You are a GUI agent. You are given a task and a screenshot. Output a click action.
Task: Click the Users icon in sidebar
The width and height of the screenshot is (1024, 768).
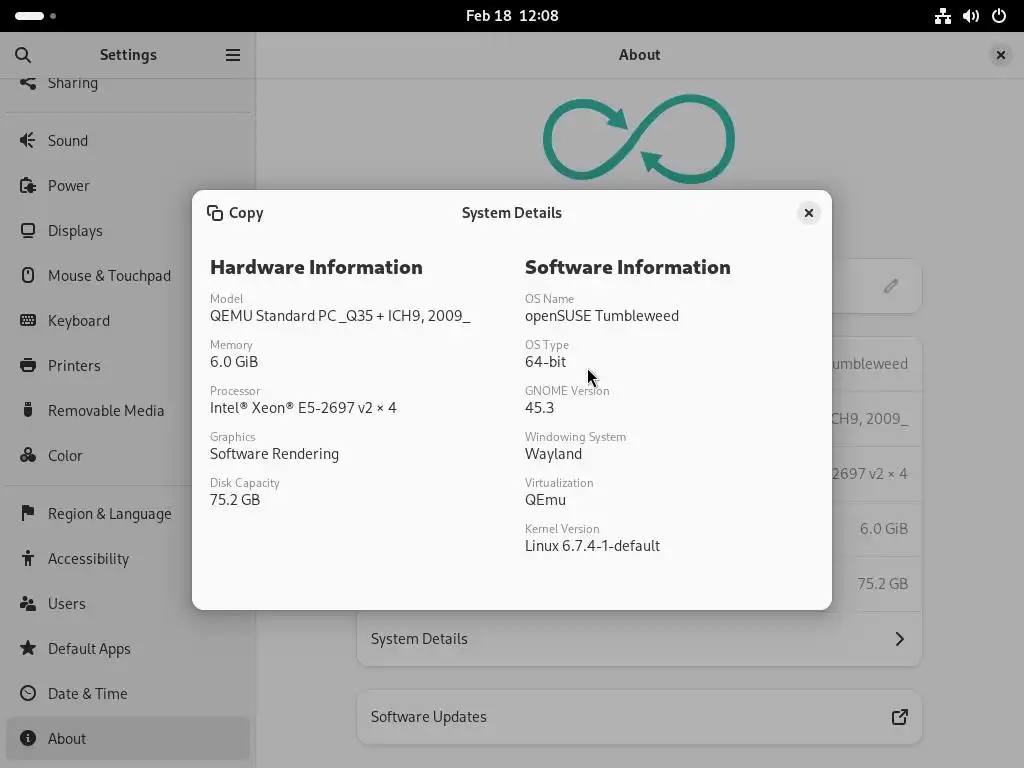pyautogui.click(x=27, y=603)
